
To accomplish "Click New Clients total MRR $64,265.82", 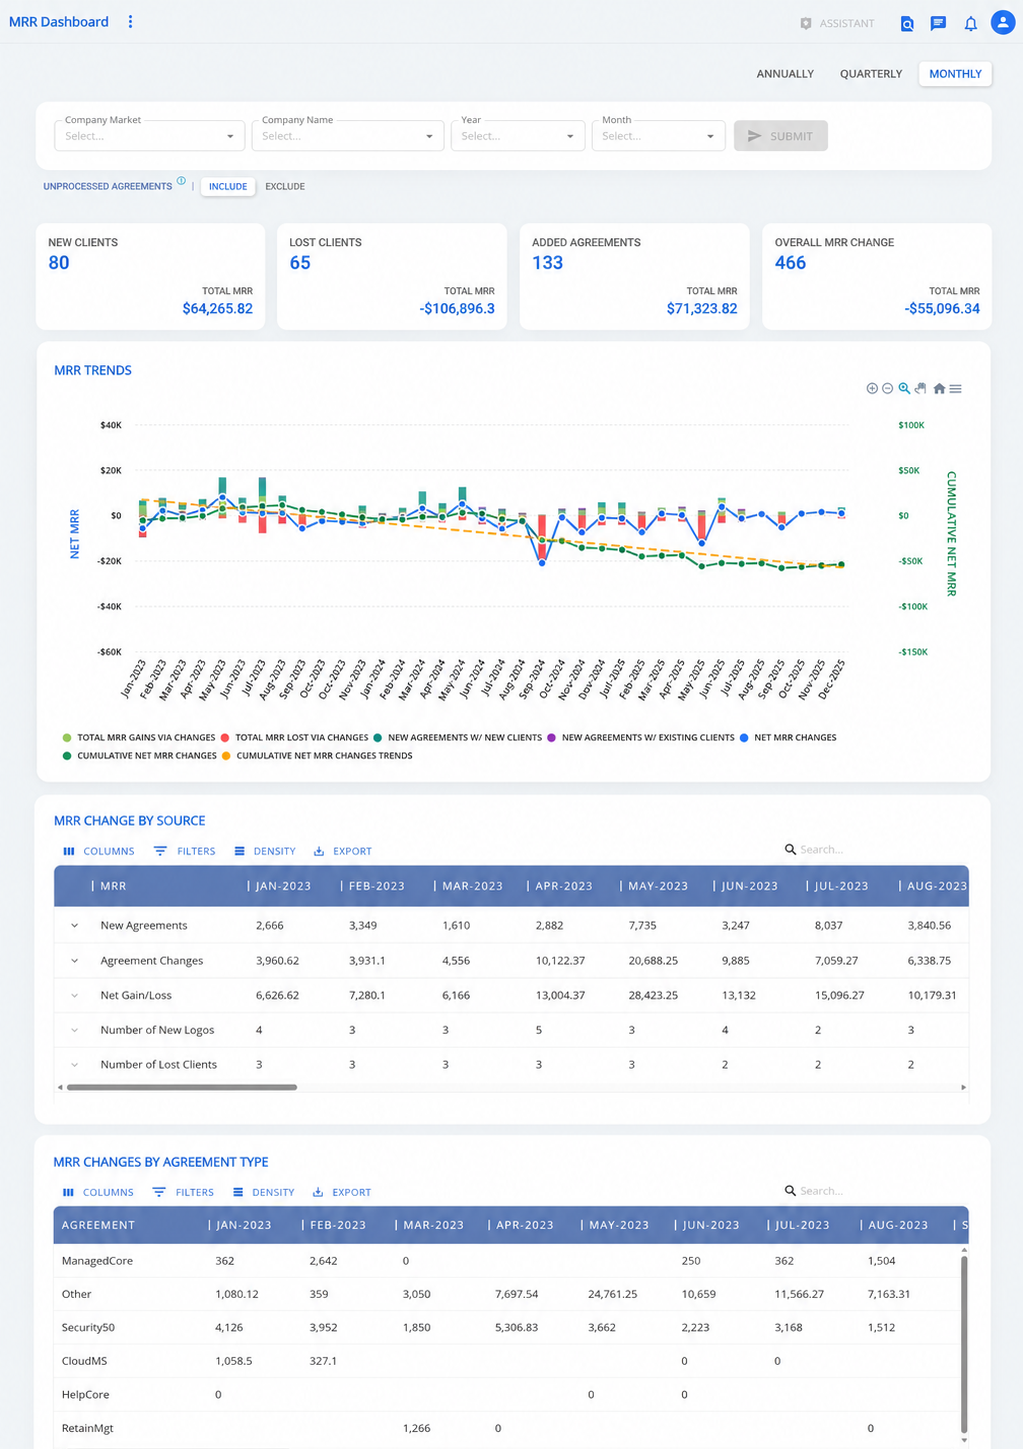I will coord(217,309).
